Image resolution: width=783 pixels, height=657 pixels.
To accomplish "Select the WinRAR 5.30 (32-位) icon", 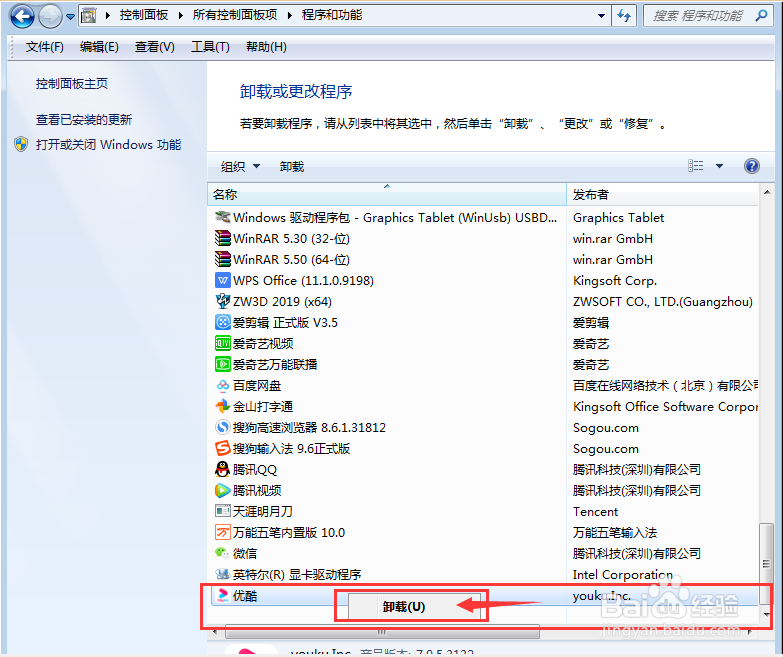I will click(223, 238).
